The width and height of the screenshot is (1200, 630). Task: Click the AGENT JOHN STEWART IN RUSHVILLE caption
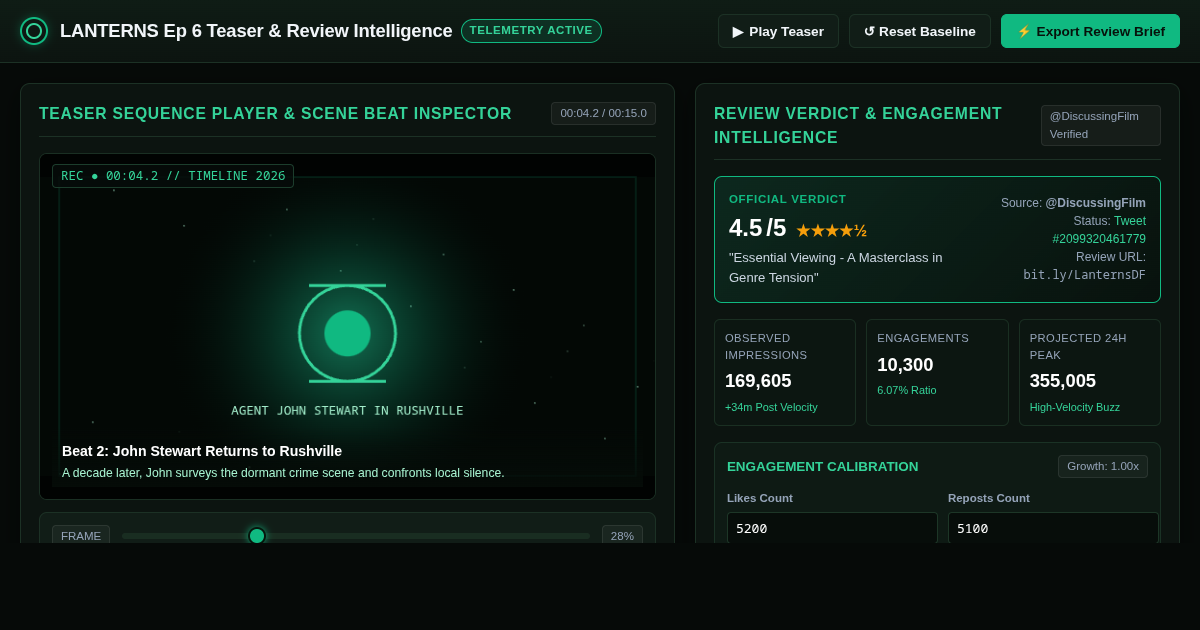tap(347, 411)
